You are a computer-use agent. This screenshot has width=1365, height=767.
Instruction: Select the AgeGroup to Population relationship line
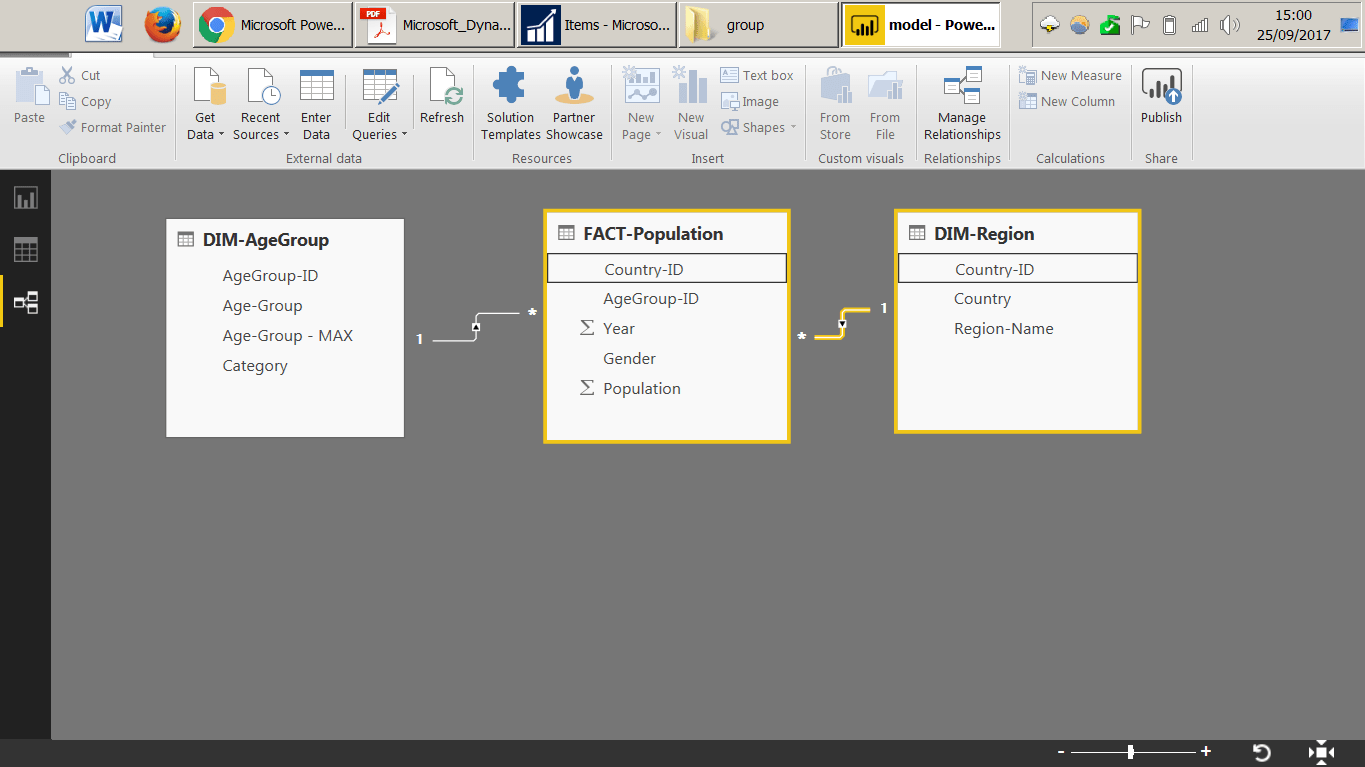(476, 327)
